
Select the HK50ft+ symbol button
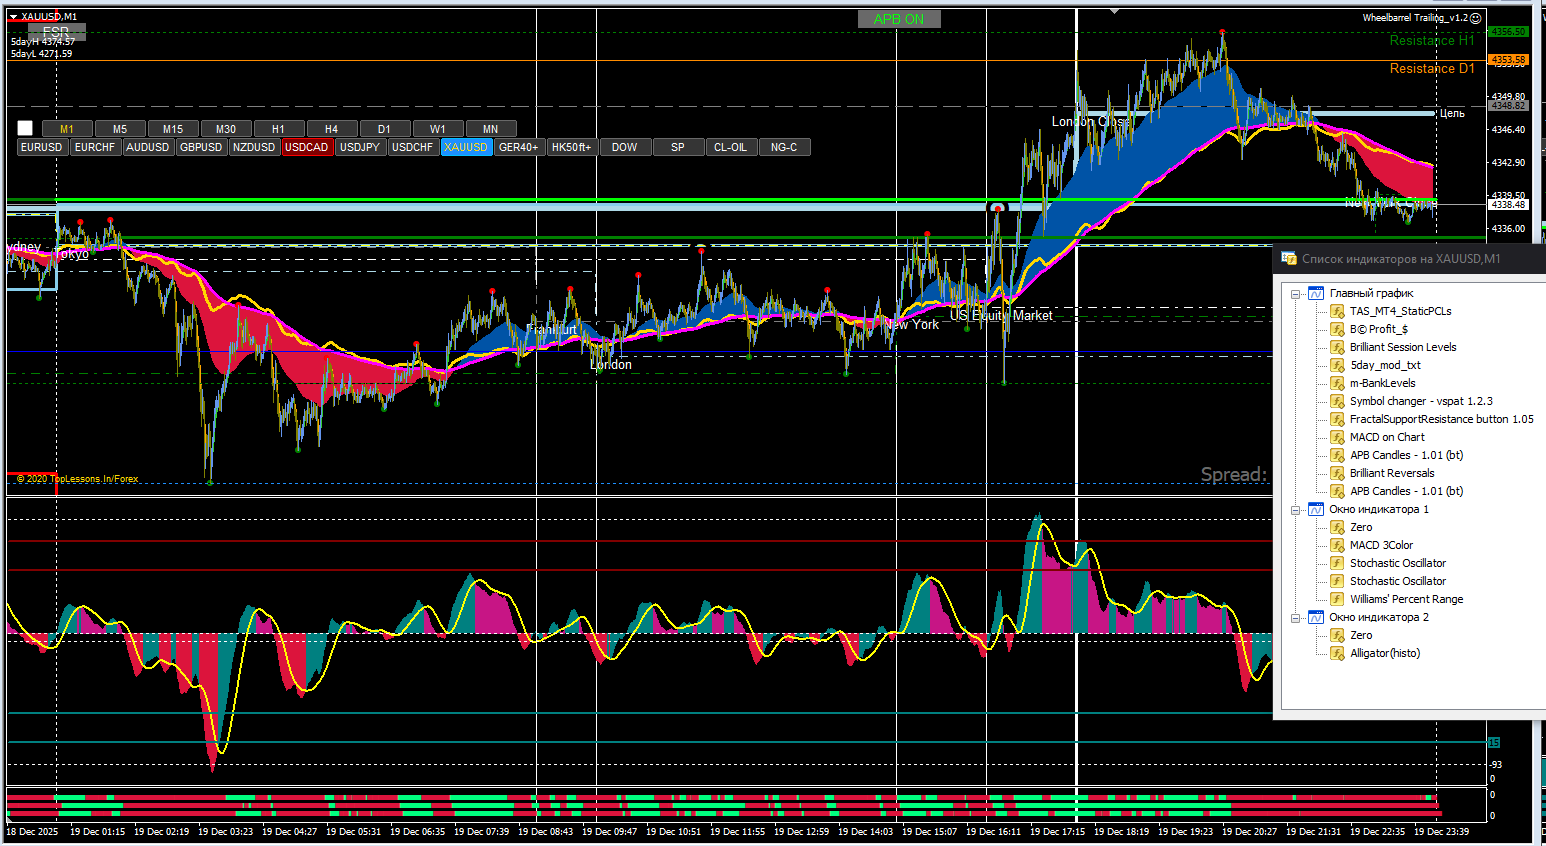tap(572, 147)
